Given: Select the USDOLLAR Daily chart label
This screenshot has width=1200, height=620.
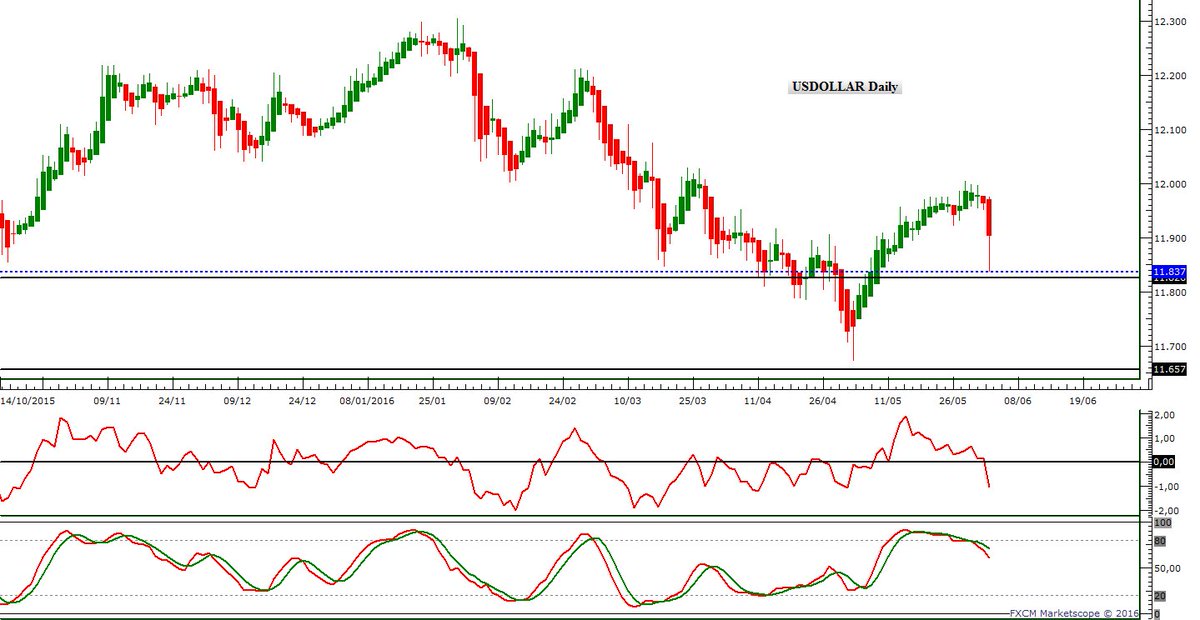Looking at the screenshot, I should point(845,87).
